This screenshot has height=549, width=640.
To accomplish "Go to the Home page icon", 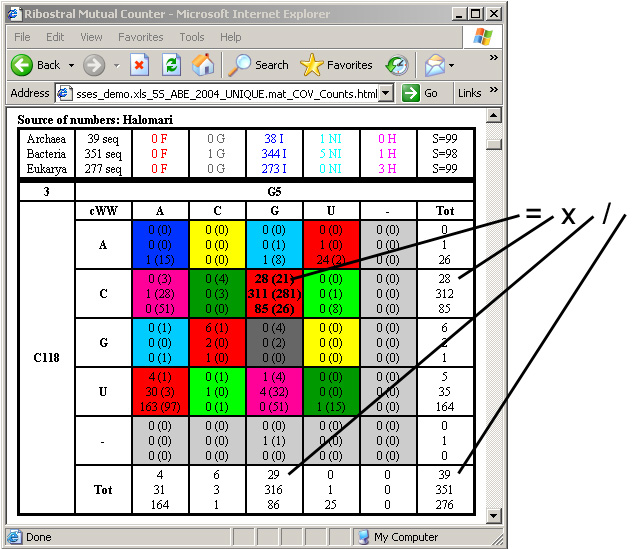I will coord(203,65).
